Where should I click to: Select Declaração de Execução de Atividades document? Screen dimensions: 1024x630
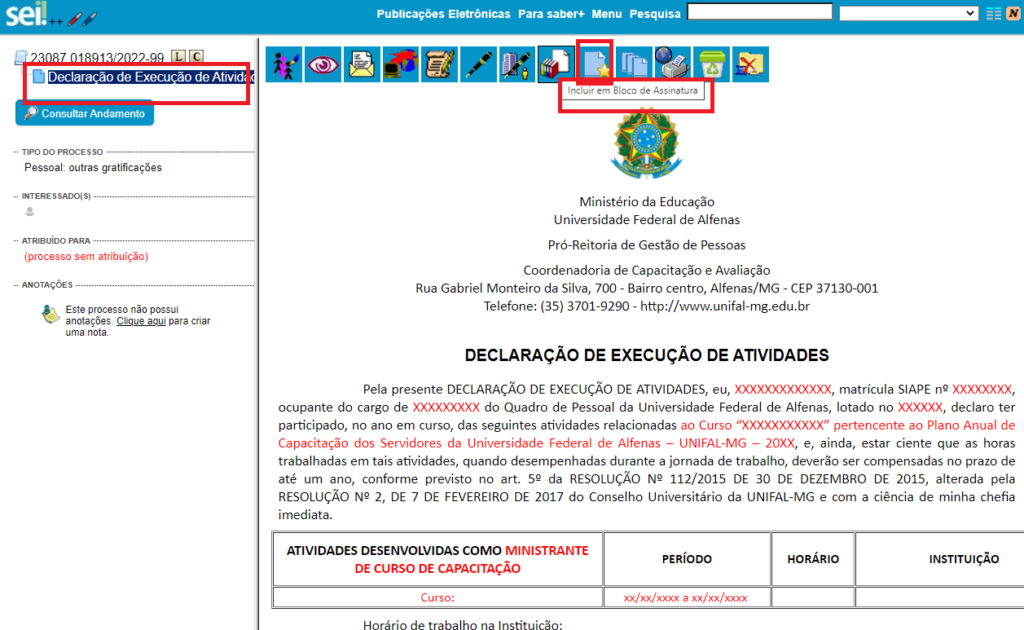point(150,77)
